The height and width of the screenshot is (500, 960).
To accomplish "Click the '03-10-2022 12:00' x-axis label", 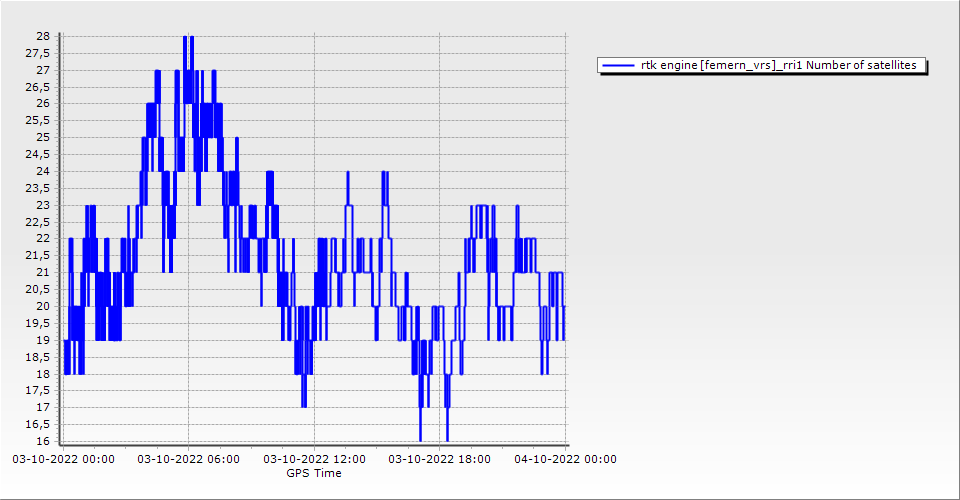I will click(x=314, y=460).
